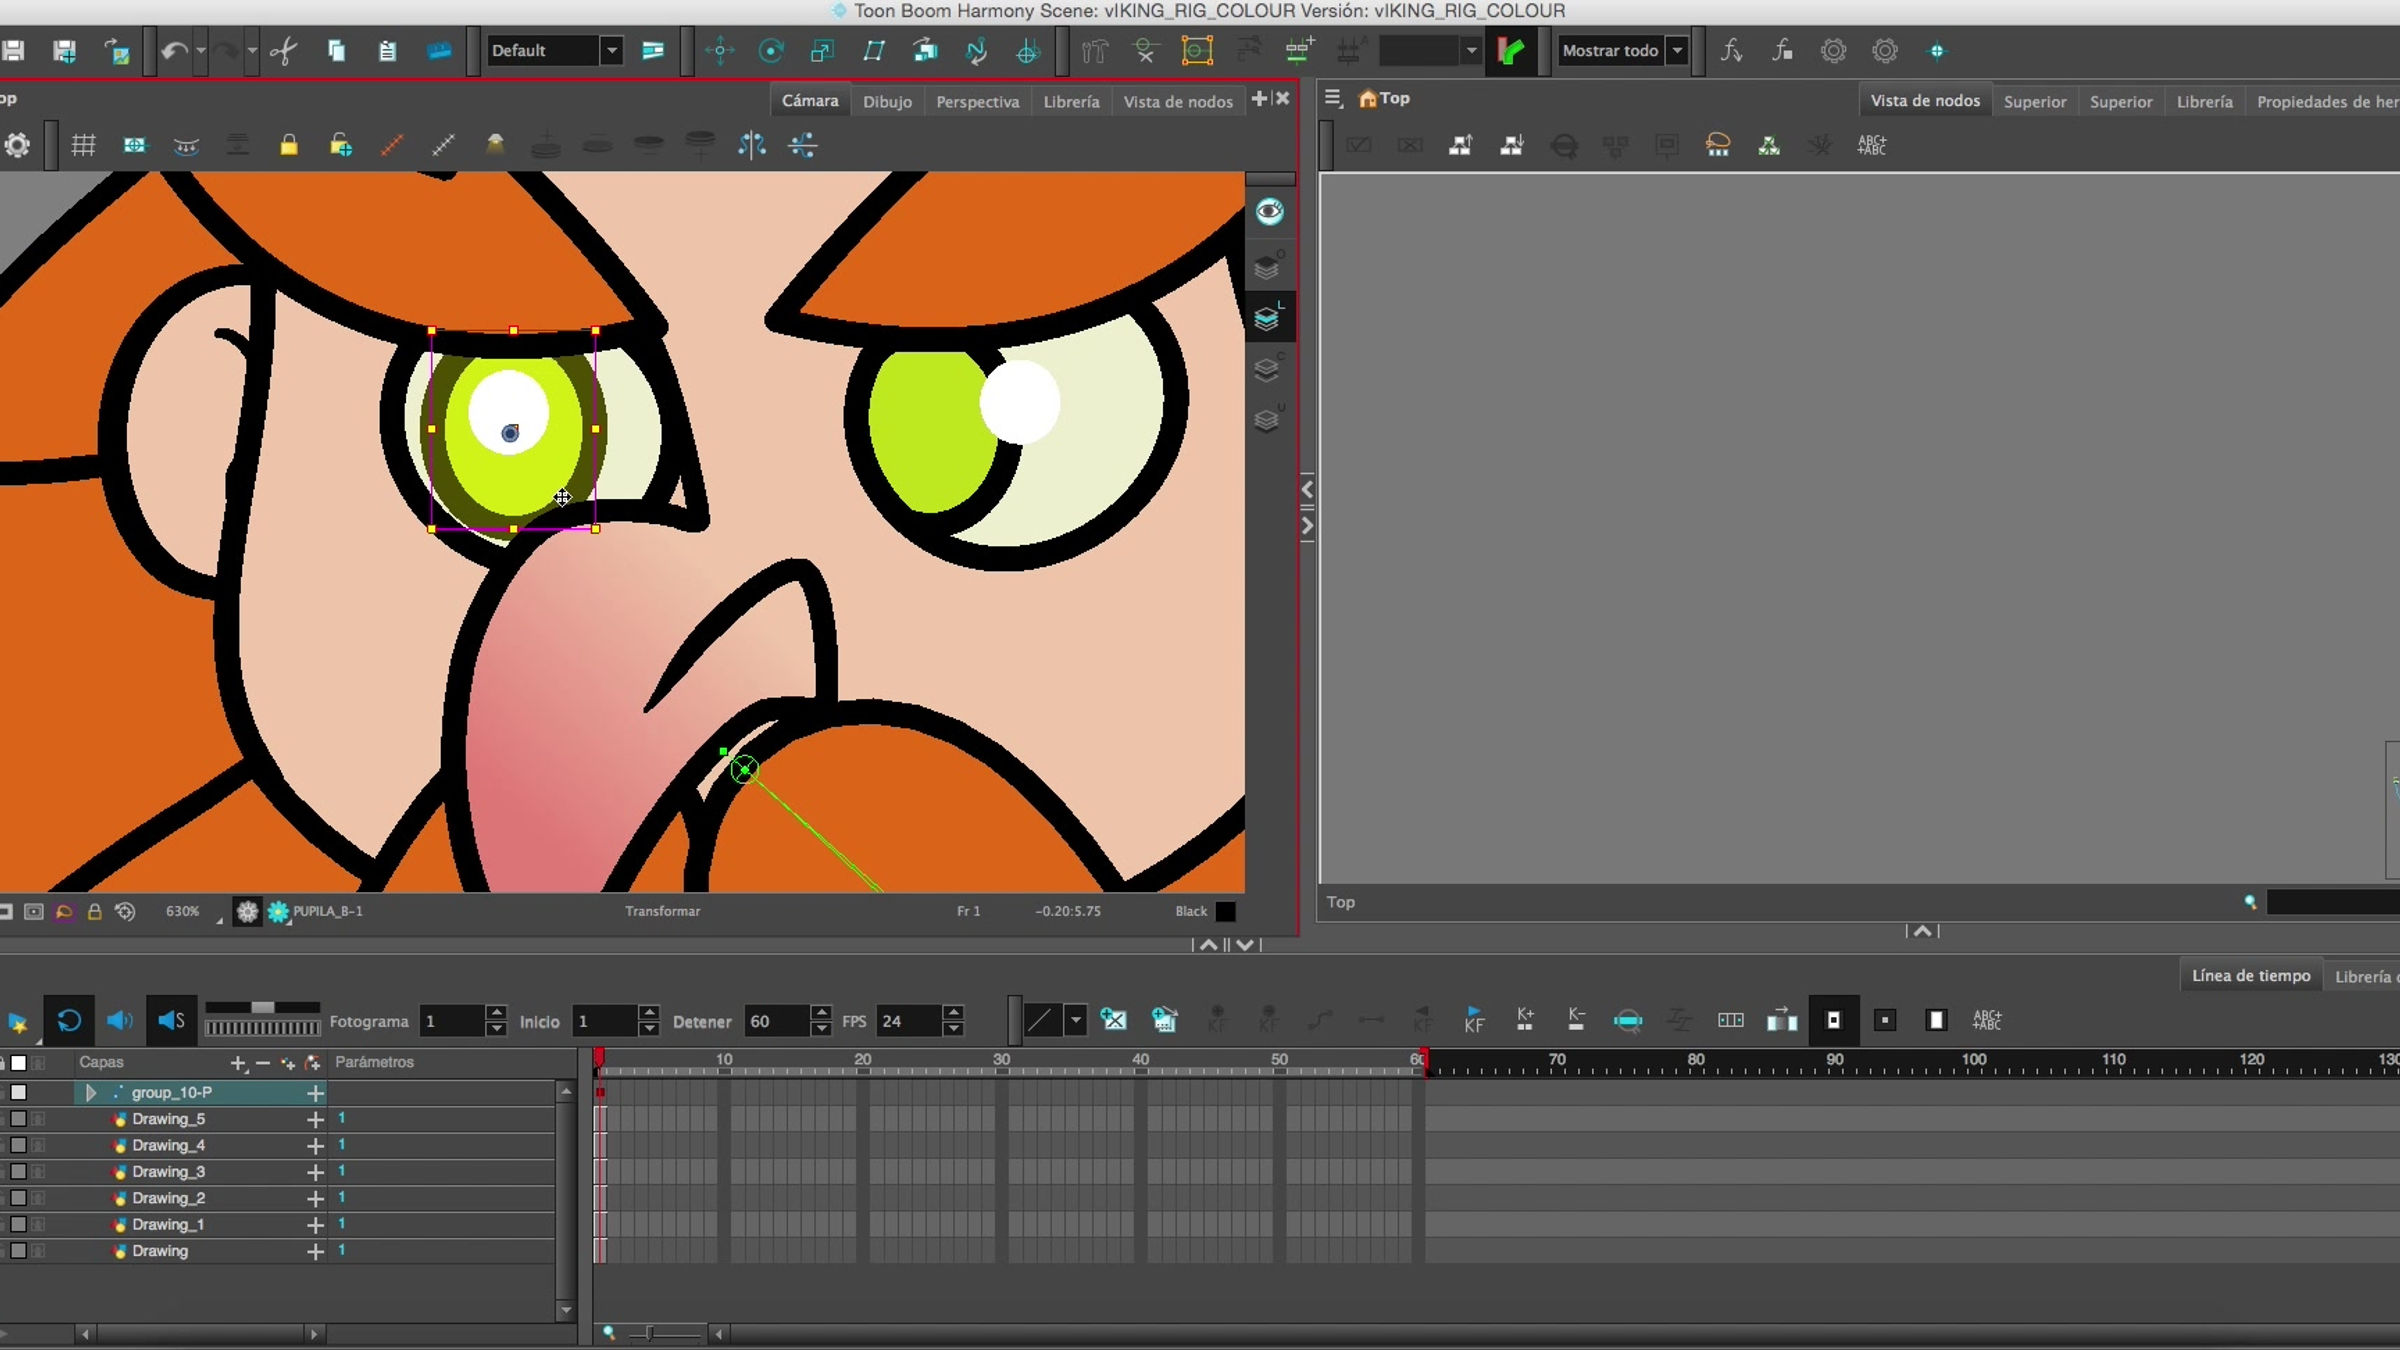Click the K+ next keyframe icon
This screenshot has width=2400, height=1350.
(1525, 1020)
